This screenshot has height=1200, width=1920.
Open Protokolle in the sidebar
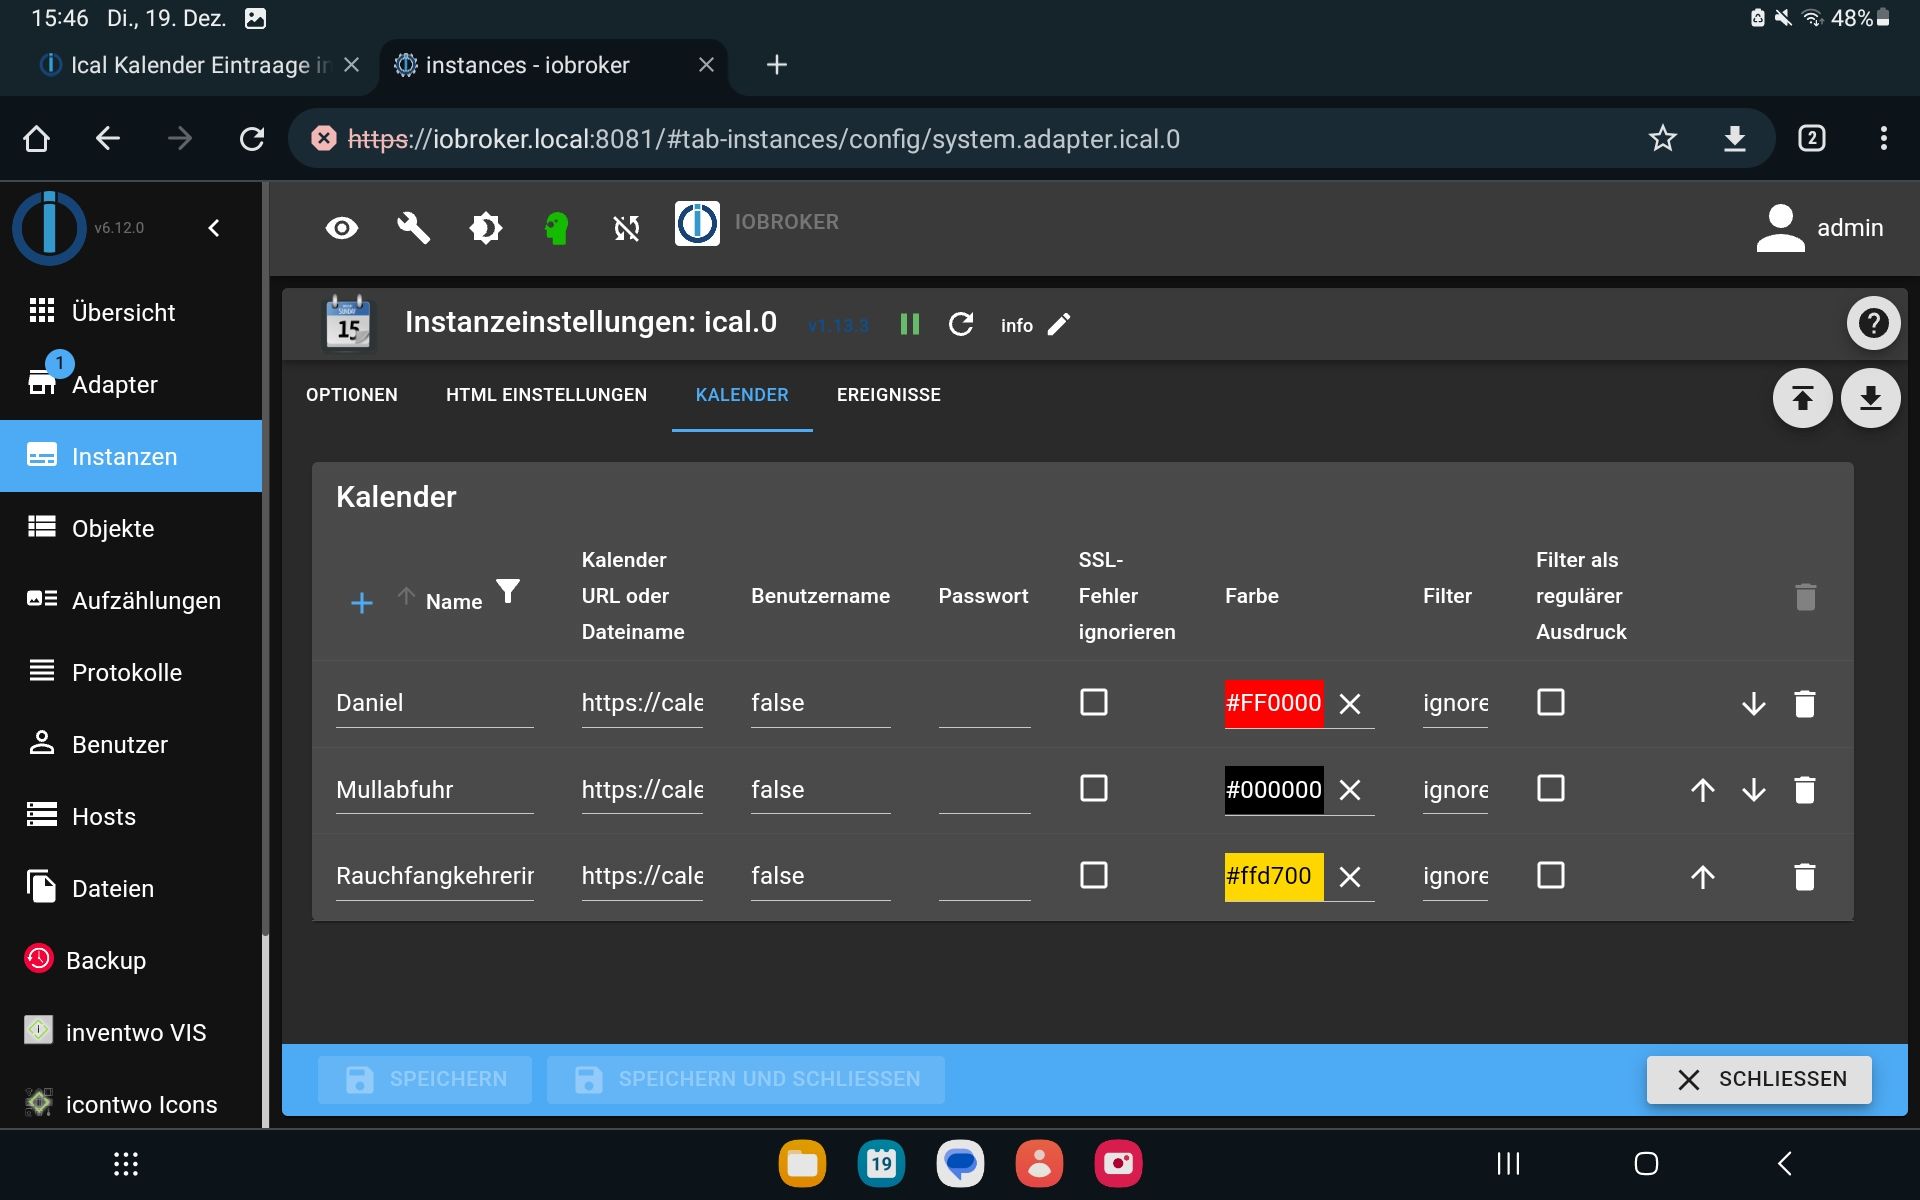pos(127,672)
